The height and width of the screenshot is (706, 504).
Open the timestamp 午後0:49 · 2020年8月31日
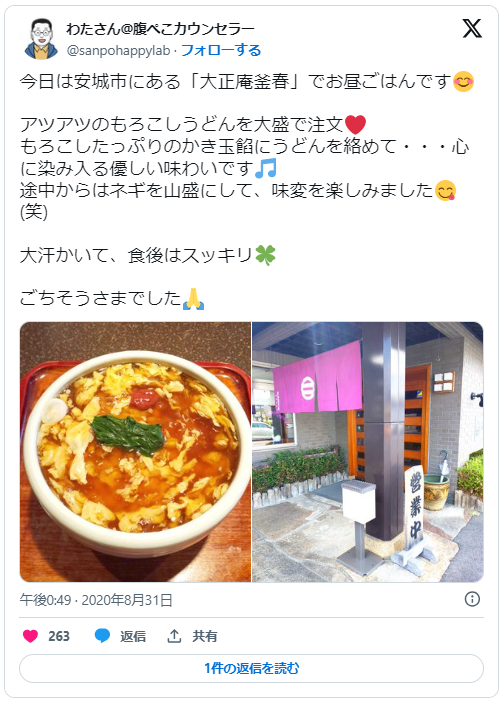(x=96, y=600)
